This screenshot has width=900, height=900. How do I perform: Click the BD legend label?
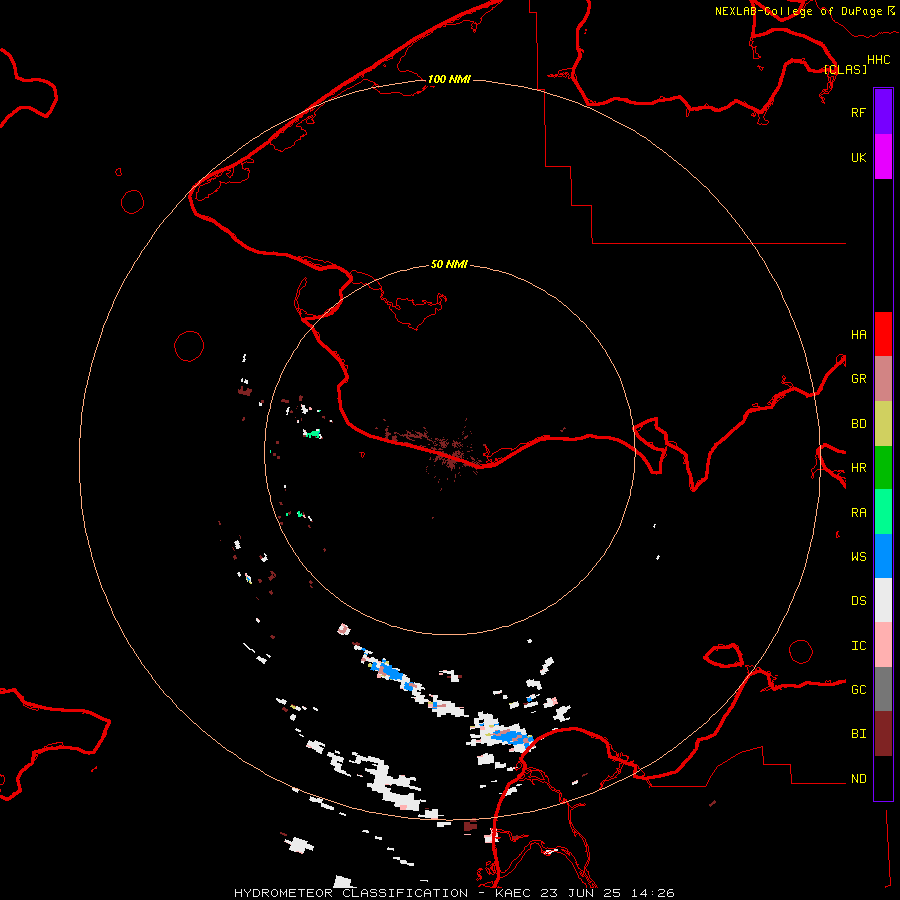point(858,424)
